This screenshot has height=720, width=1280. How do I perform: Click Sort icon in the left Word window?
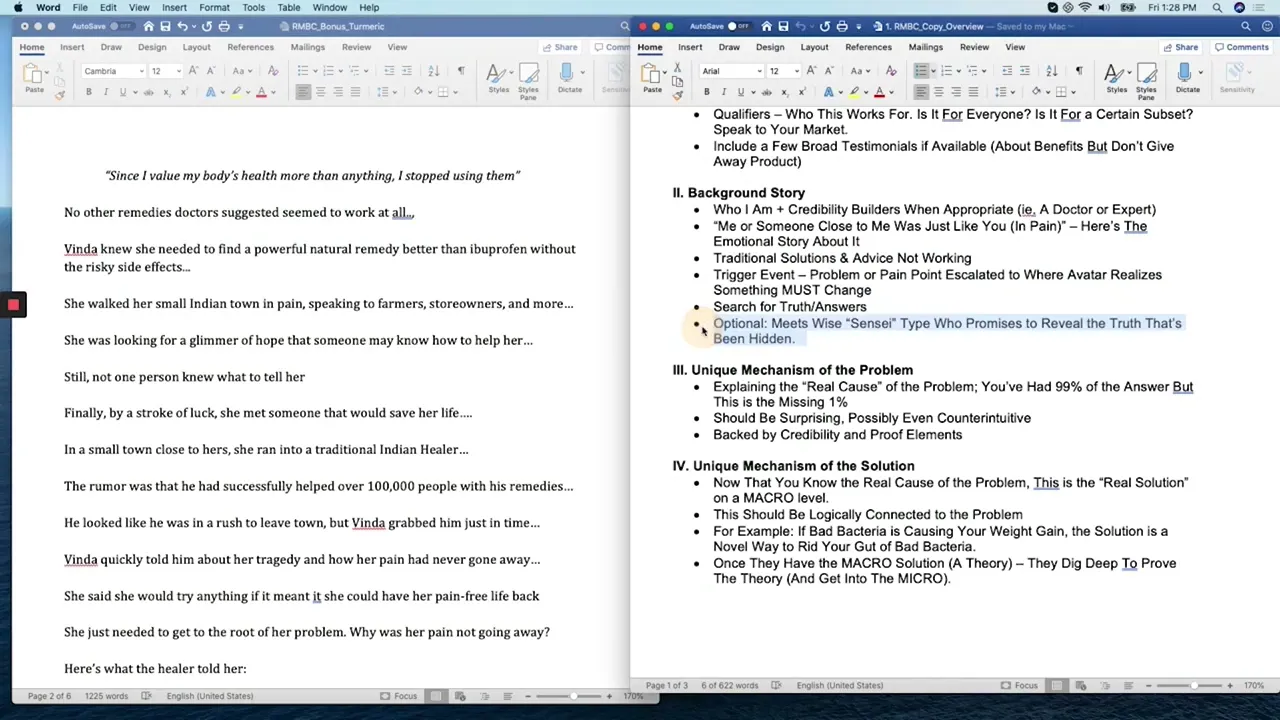click(433, 71)
